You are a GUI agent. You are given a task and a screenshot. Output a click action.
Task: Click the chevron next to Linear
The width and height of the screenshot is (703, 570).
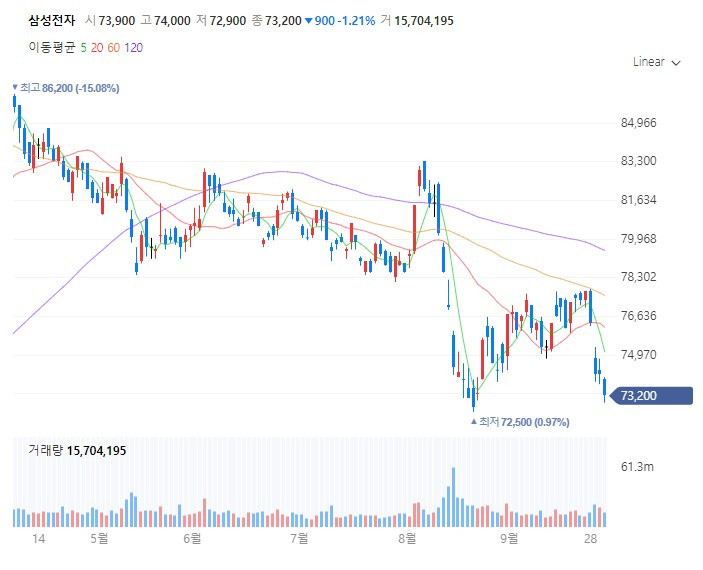click(x=676, y=63)
